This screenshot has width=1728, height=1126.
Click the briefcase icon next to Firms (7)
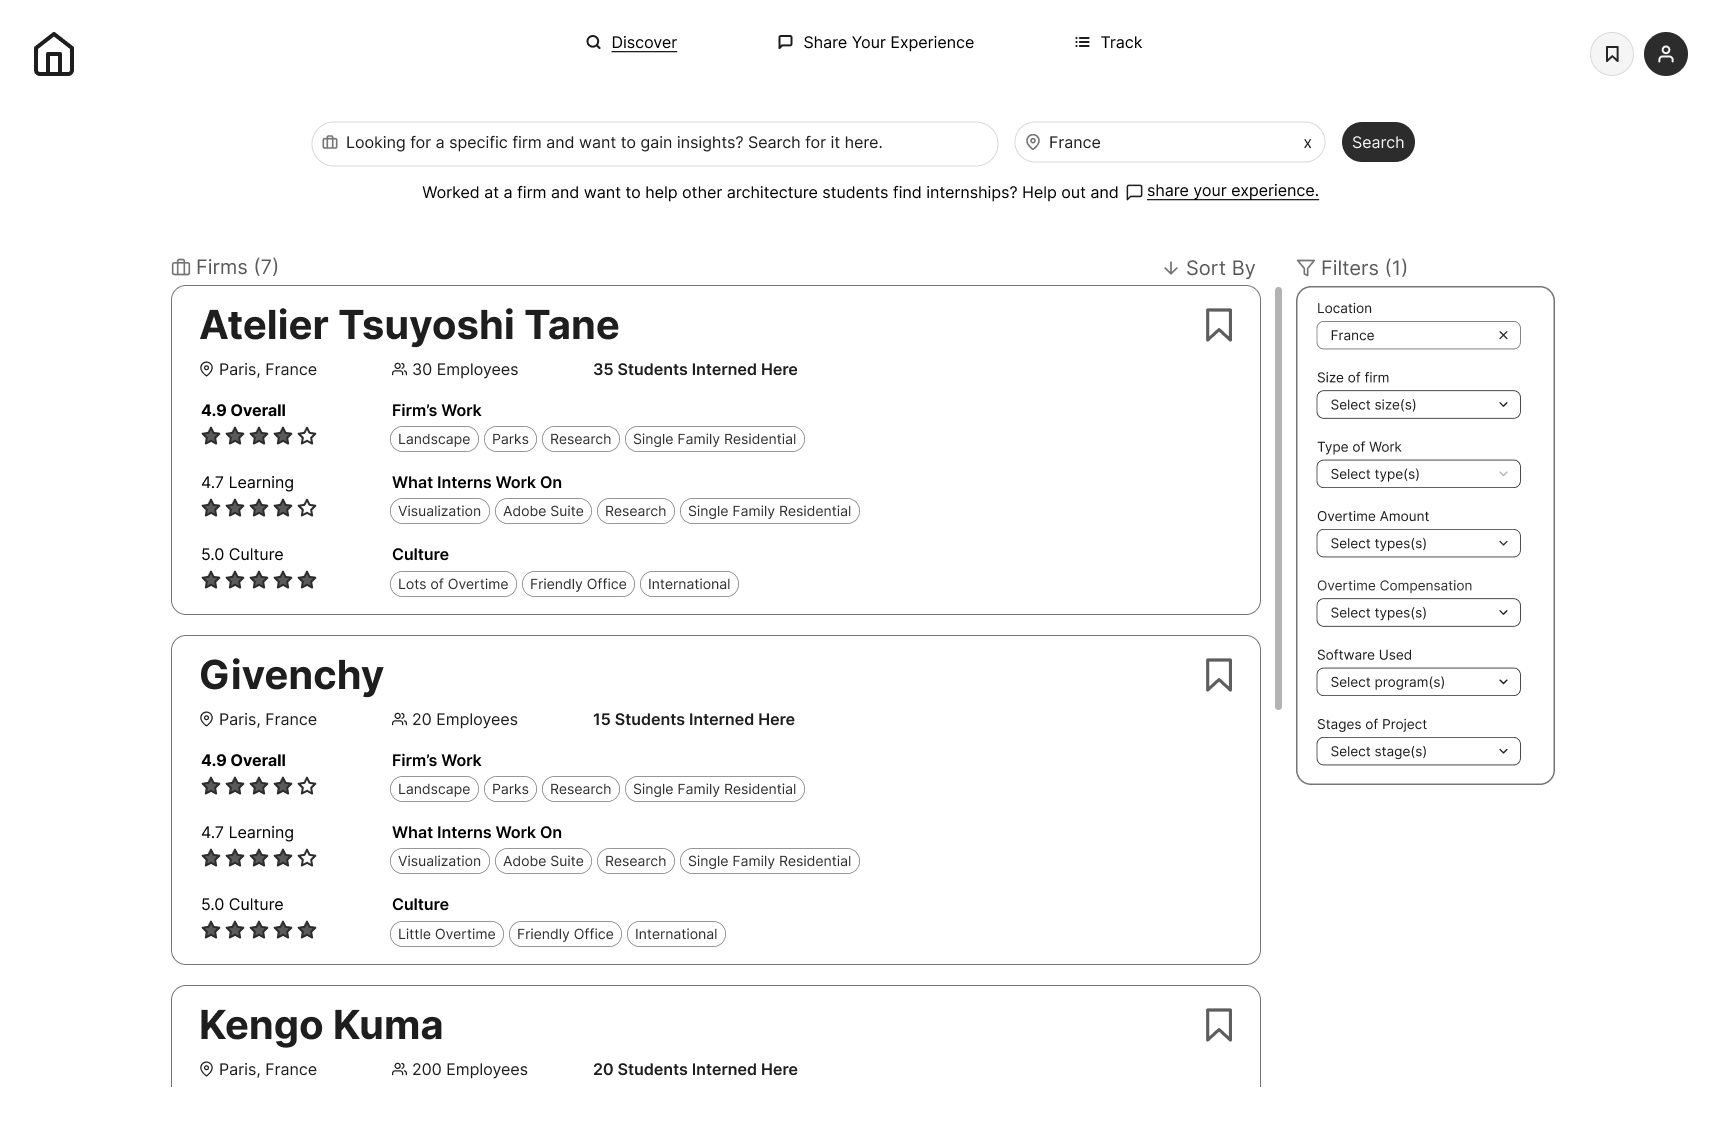(x=181, y=267)
